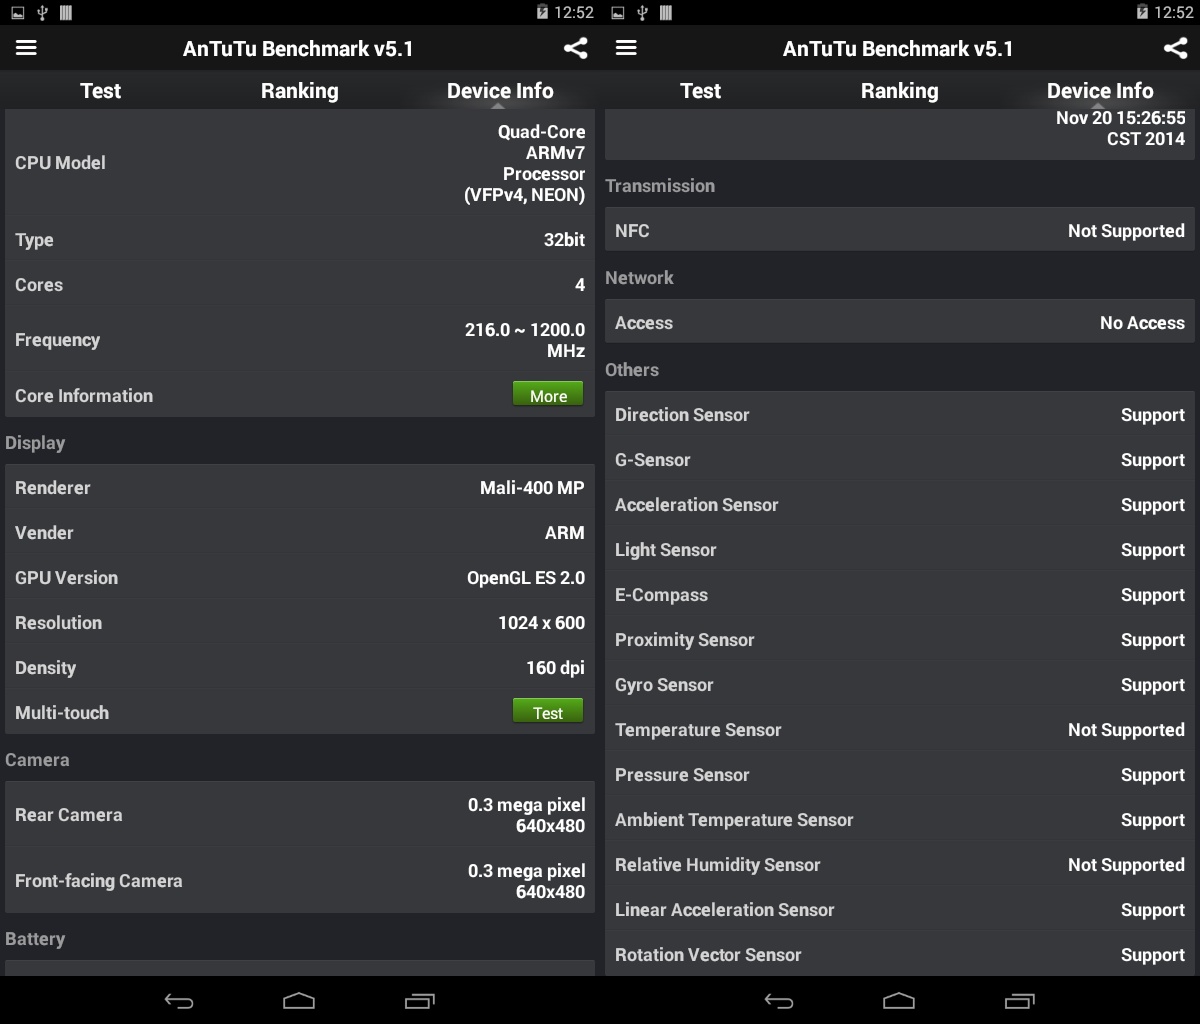The image size is (1200, 1024).
Task: Switch to the Ranking tab on the CPU Model screen
Action: point(300,91)
